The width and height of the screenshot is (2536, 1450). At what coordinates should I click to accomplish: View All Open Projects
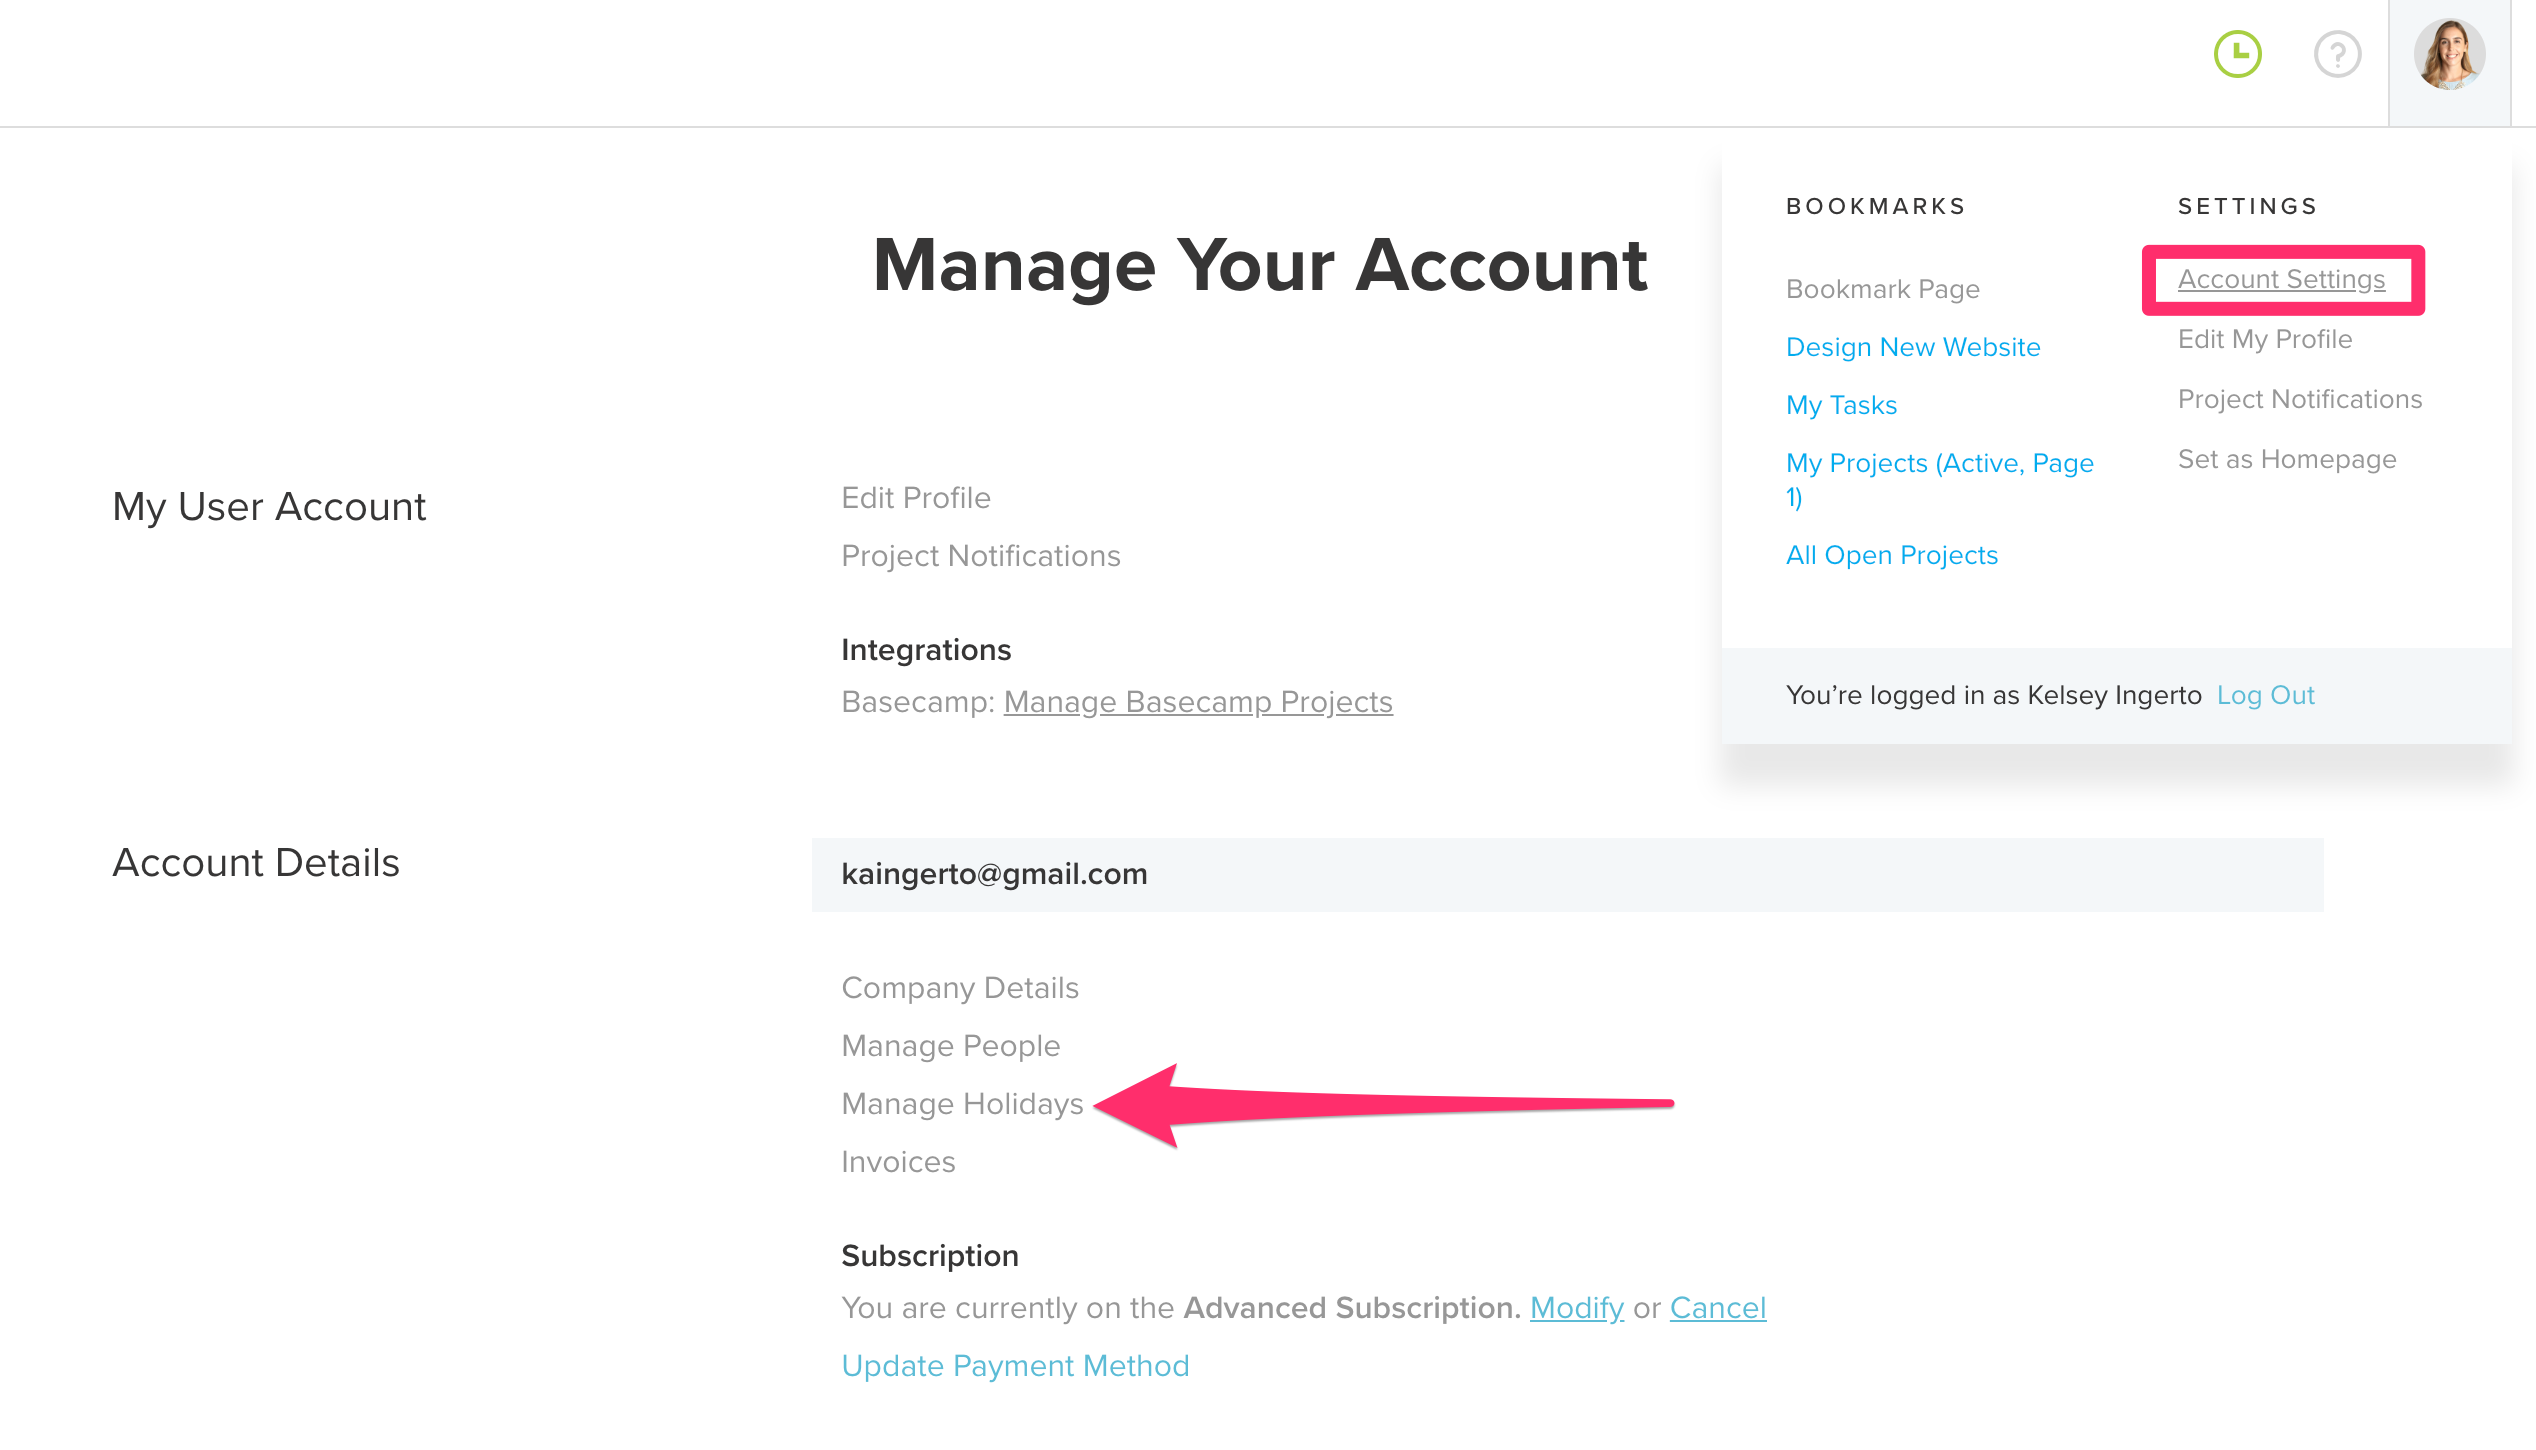tap(1892, 554)
